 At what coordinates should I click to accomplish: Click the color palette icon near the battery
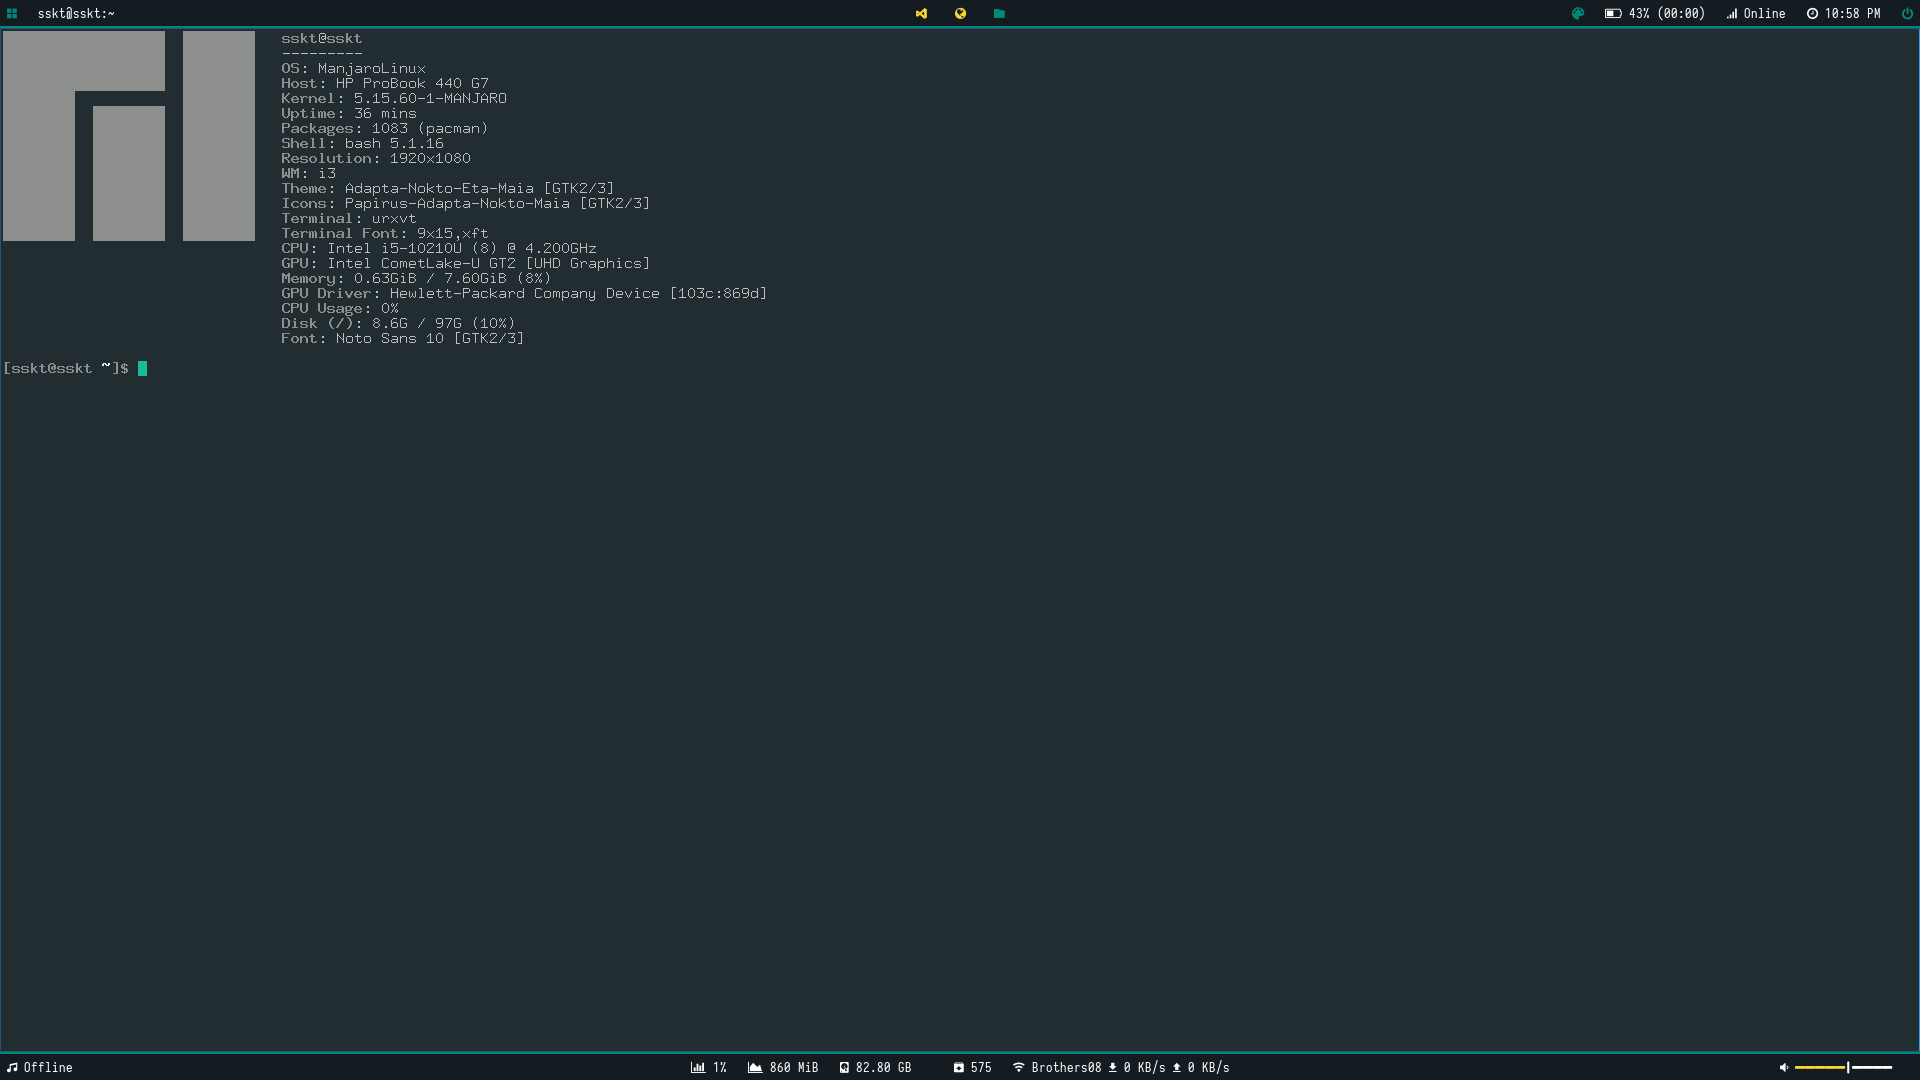1577,14
